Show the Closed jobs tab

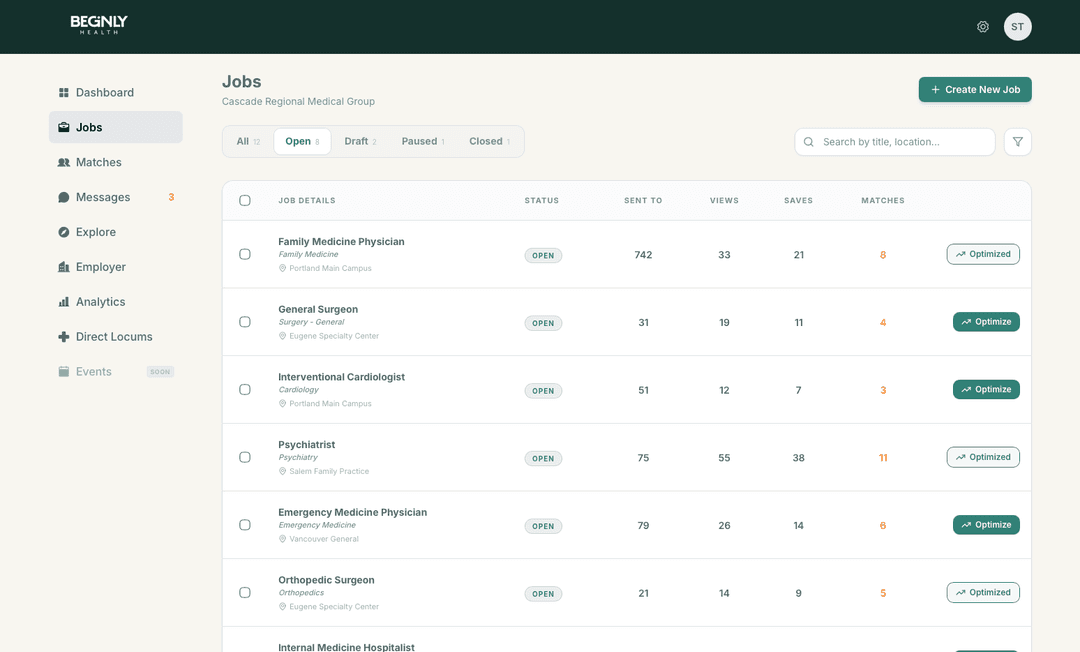489,141
